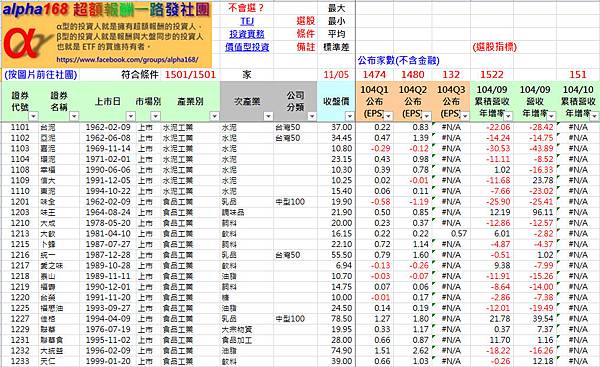Open the 上市日 column filter dropdown
The width and height of the screenshot is (600, 367).
pos(131,116)
